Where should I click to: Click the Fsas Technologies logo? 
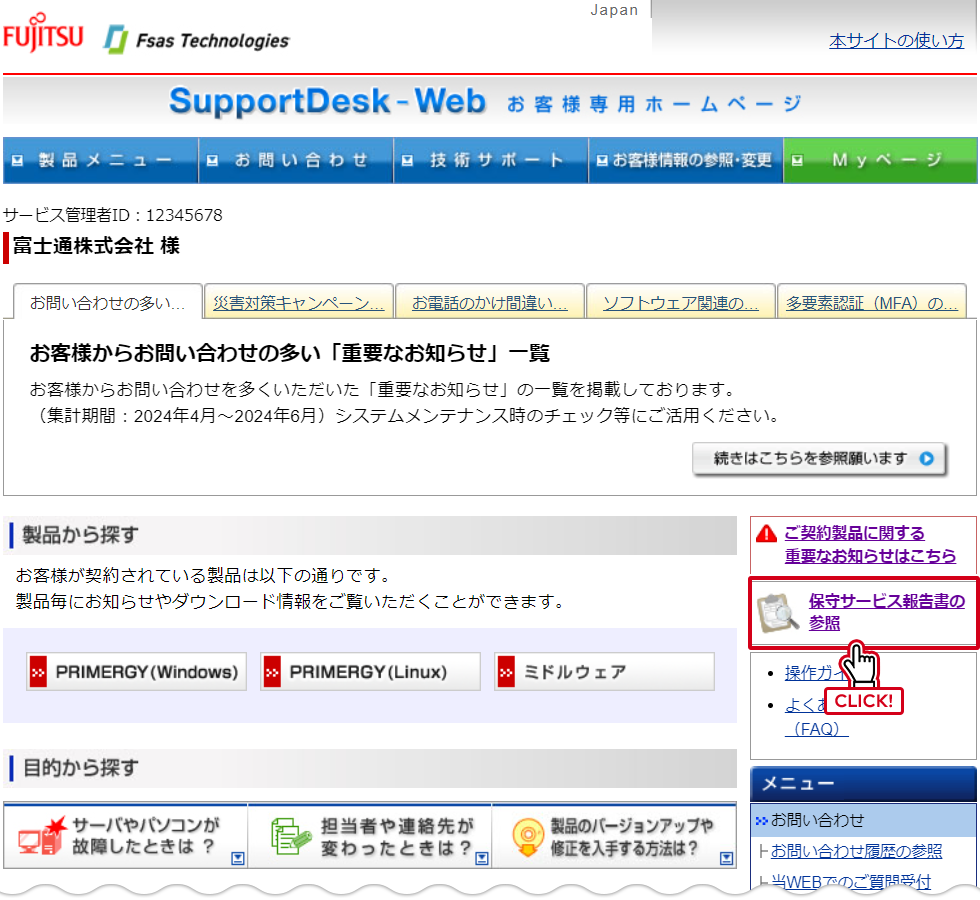pyautogui.click(x=196, y=40)
